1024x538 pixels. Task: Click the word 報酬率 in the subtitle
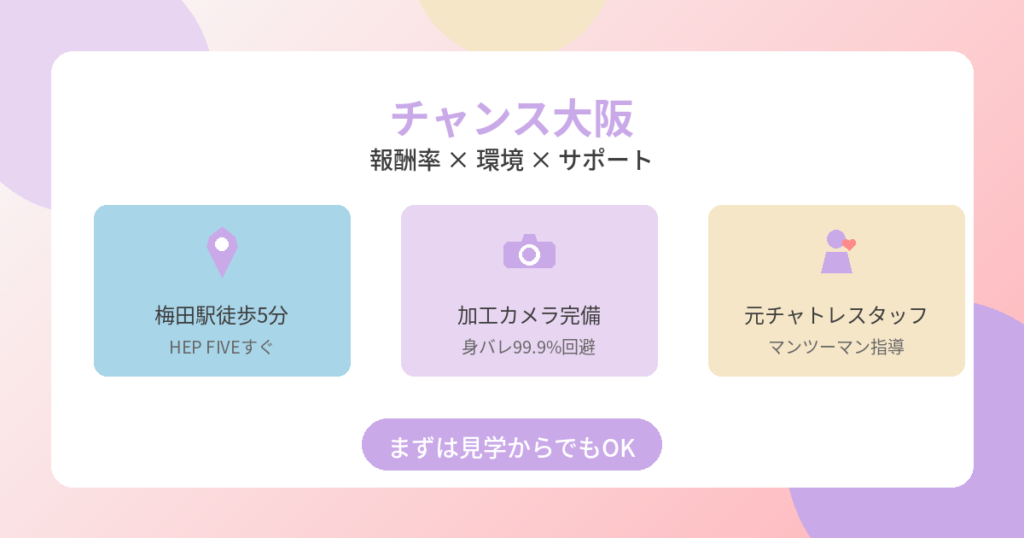click(404, 160)
